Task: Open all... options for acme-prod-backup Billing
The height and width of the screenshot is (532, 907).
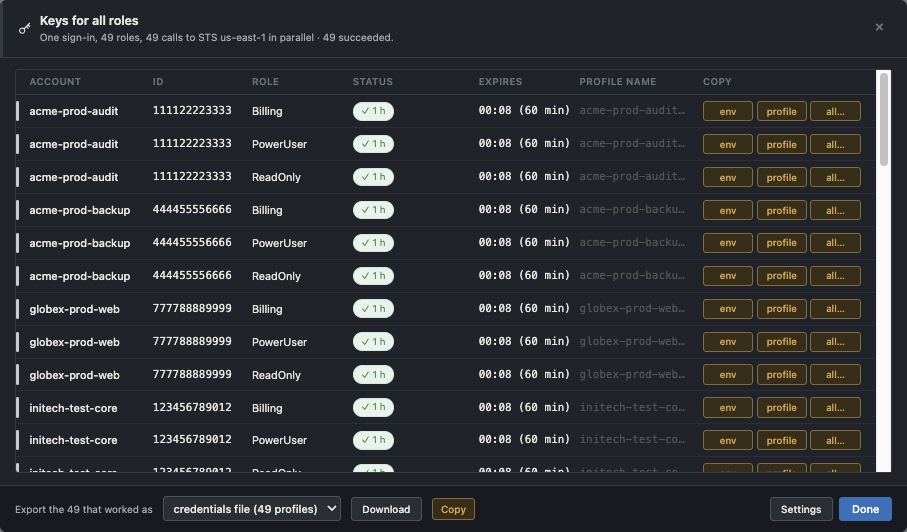Action: click(x=835, y=210)
